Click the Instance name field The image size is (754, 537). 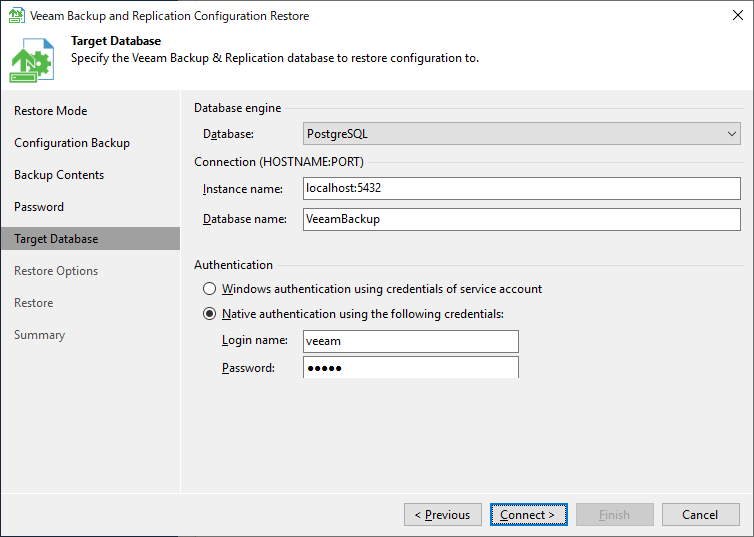(521, 188)
